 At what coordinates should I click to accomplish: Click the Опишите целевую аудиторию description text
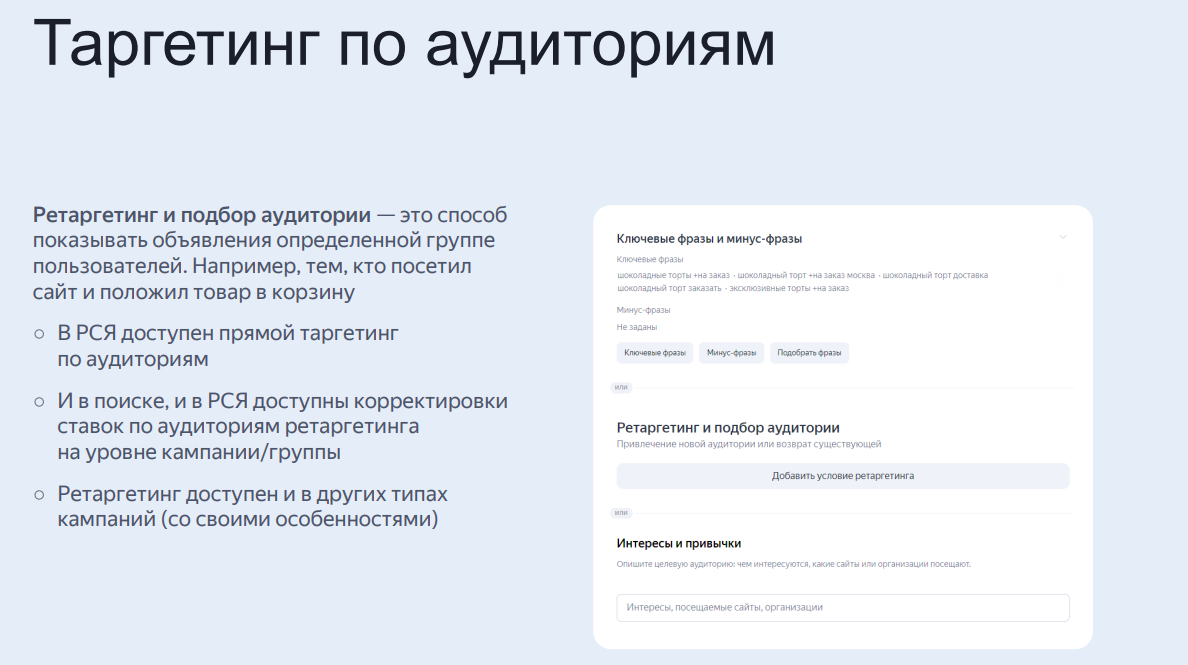793,564
